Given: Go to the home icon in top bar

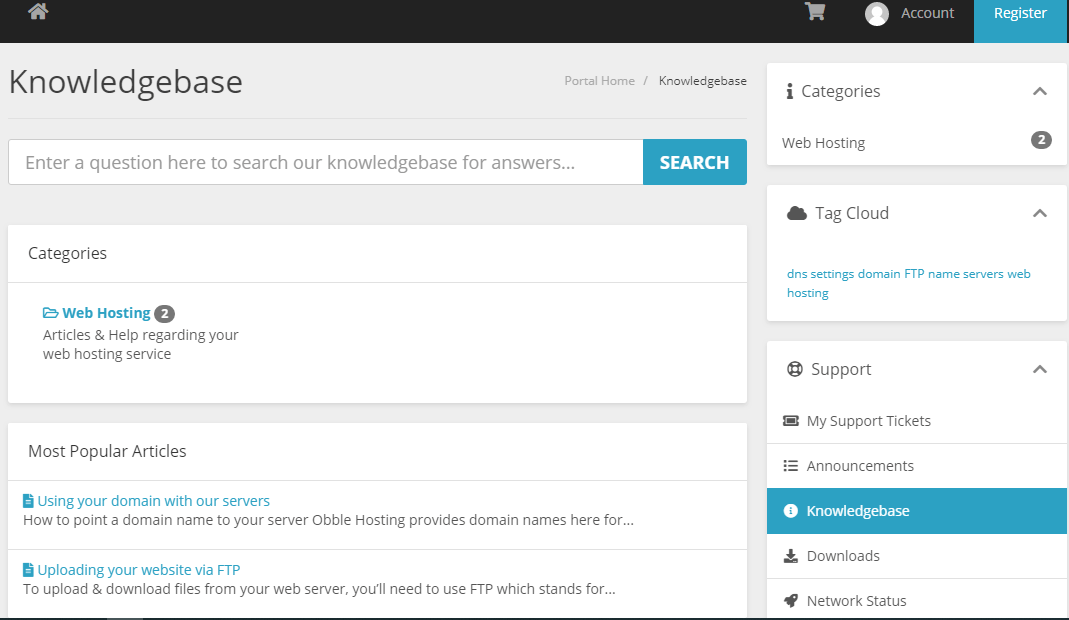Looking at the screenshot, I should [38, 12].
